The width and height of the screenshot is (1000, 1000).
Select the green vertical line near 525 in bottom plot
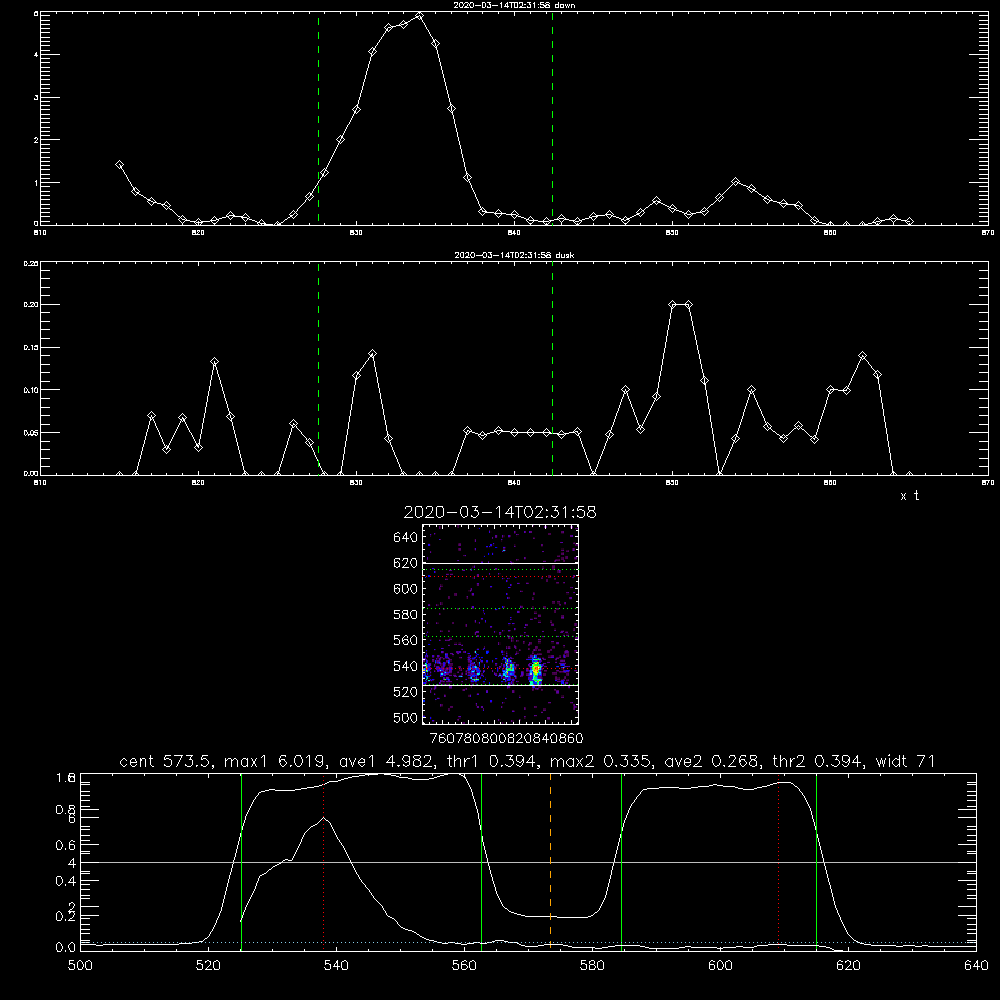pos(241,862)
